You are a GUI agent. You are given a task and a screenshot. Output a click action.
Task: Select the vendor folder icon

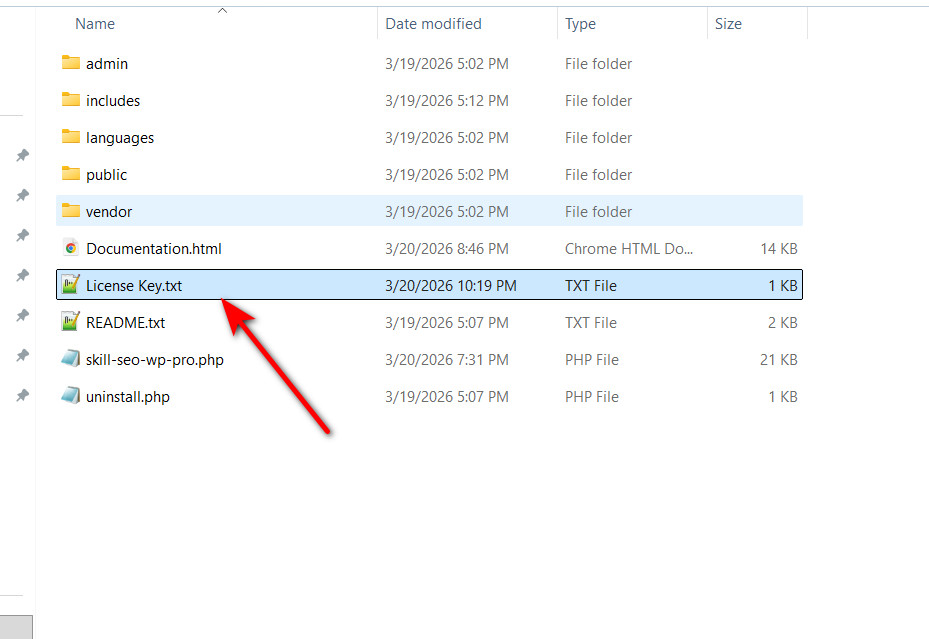point(70,211)
